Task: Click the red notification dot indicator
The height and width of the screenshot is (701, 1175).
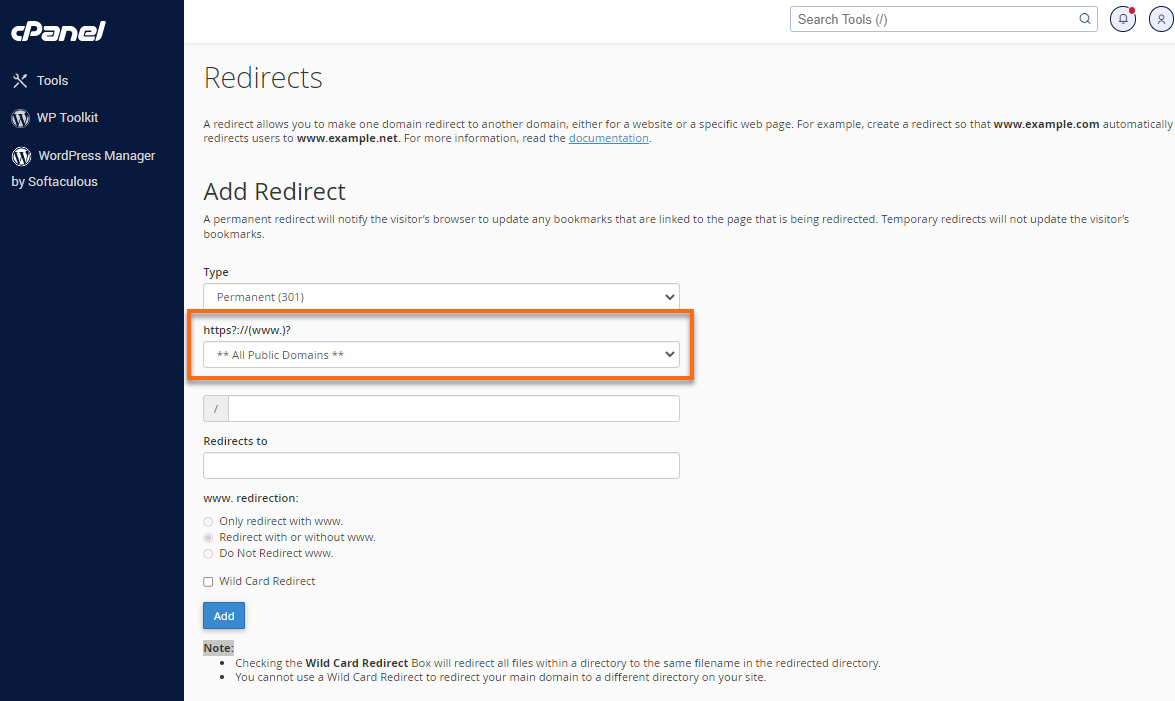Action: pyautogui.click(x=1132, y=8)
